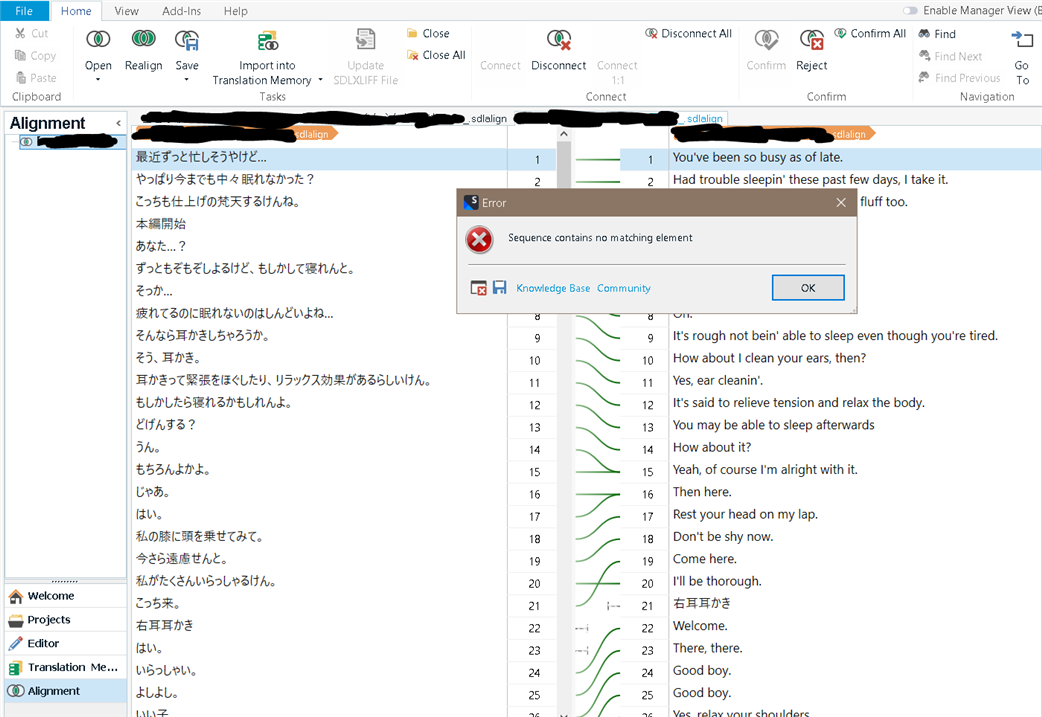The height and width of the screenshot is (717, 1042).
Task: Open the Knowledge Base link
Action: [553, 288]
